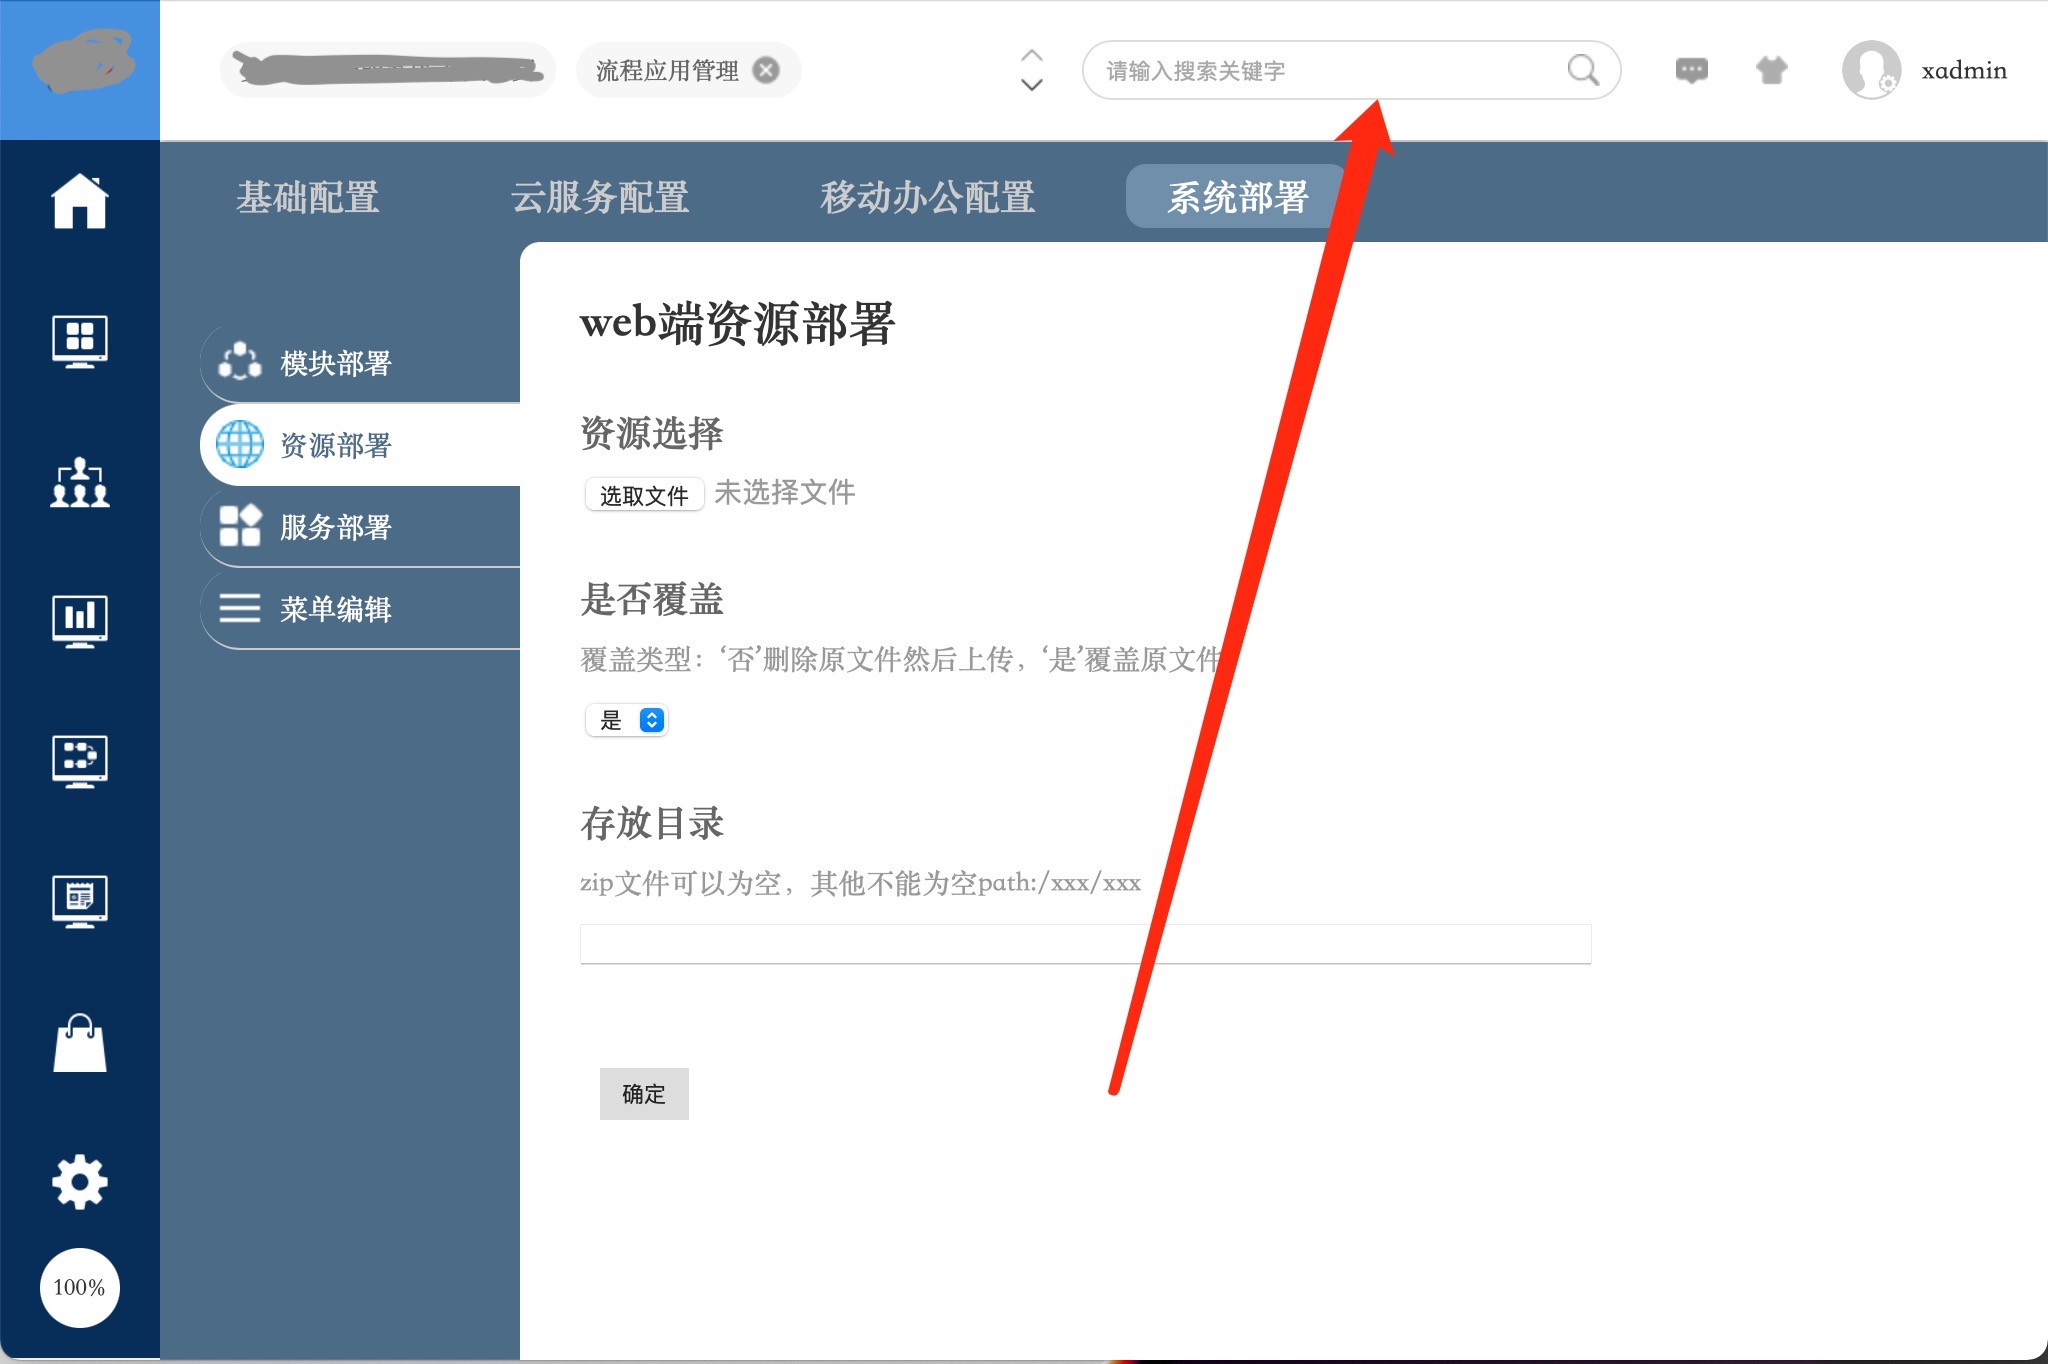The width and height of the screenshot is (2048, 1364).
Task: Click the down chevron next to the tabs
Action: tap(1032, 85)
